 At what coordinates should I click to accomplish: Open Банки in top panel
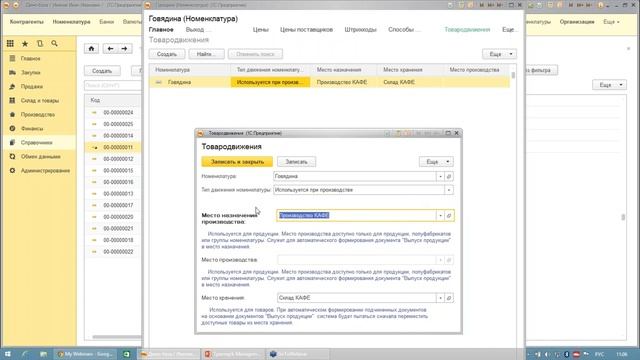point(107,22)
